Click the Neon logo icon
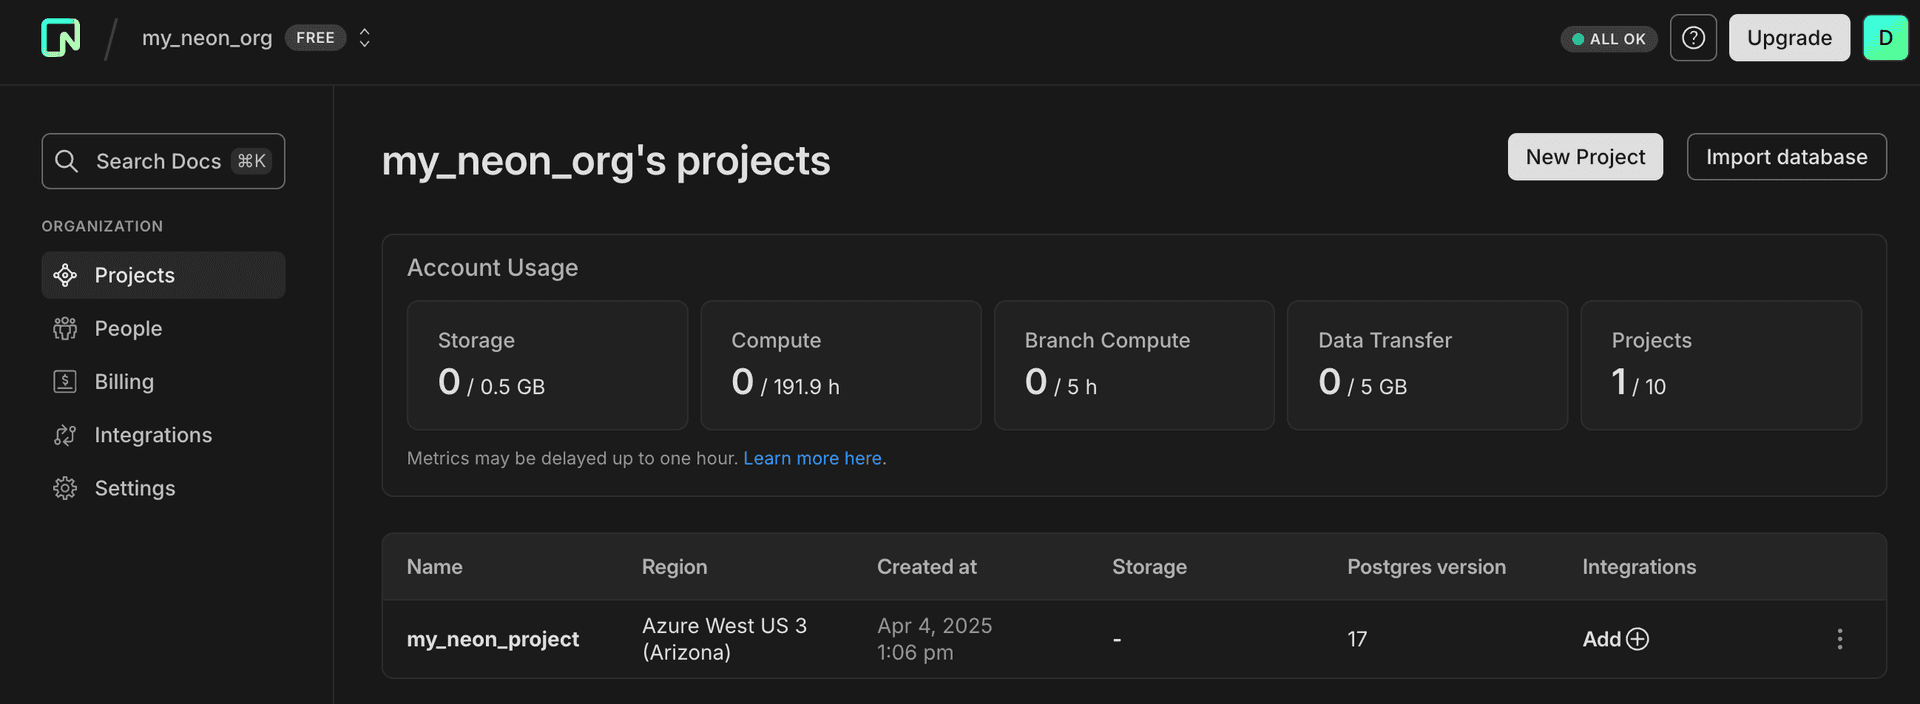Screen dimensions: 1920x704 61,38
